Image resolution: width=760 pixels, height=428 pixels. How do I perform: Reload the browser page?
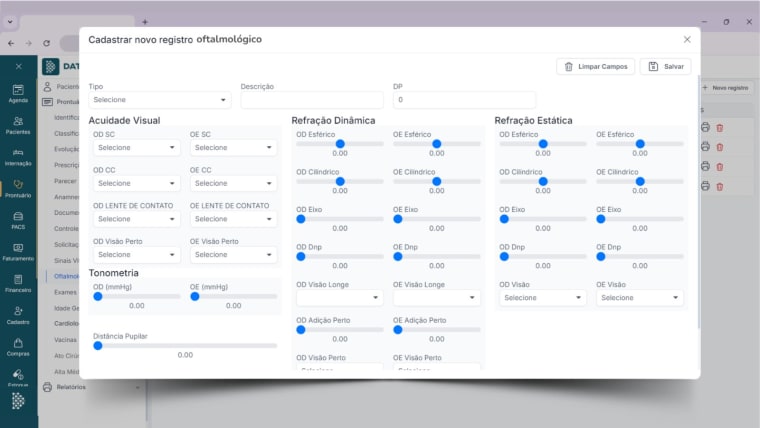point(47,43)
